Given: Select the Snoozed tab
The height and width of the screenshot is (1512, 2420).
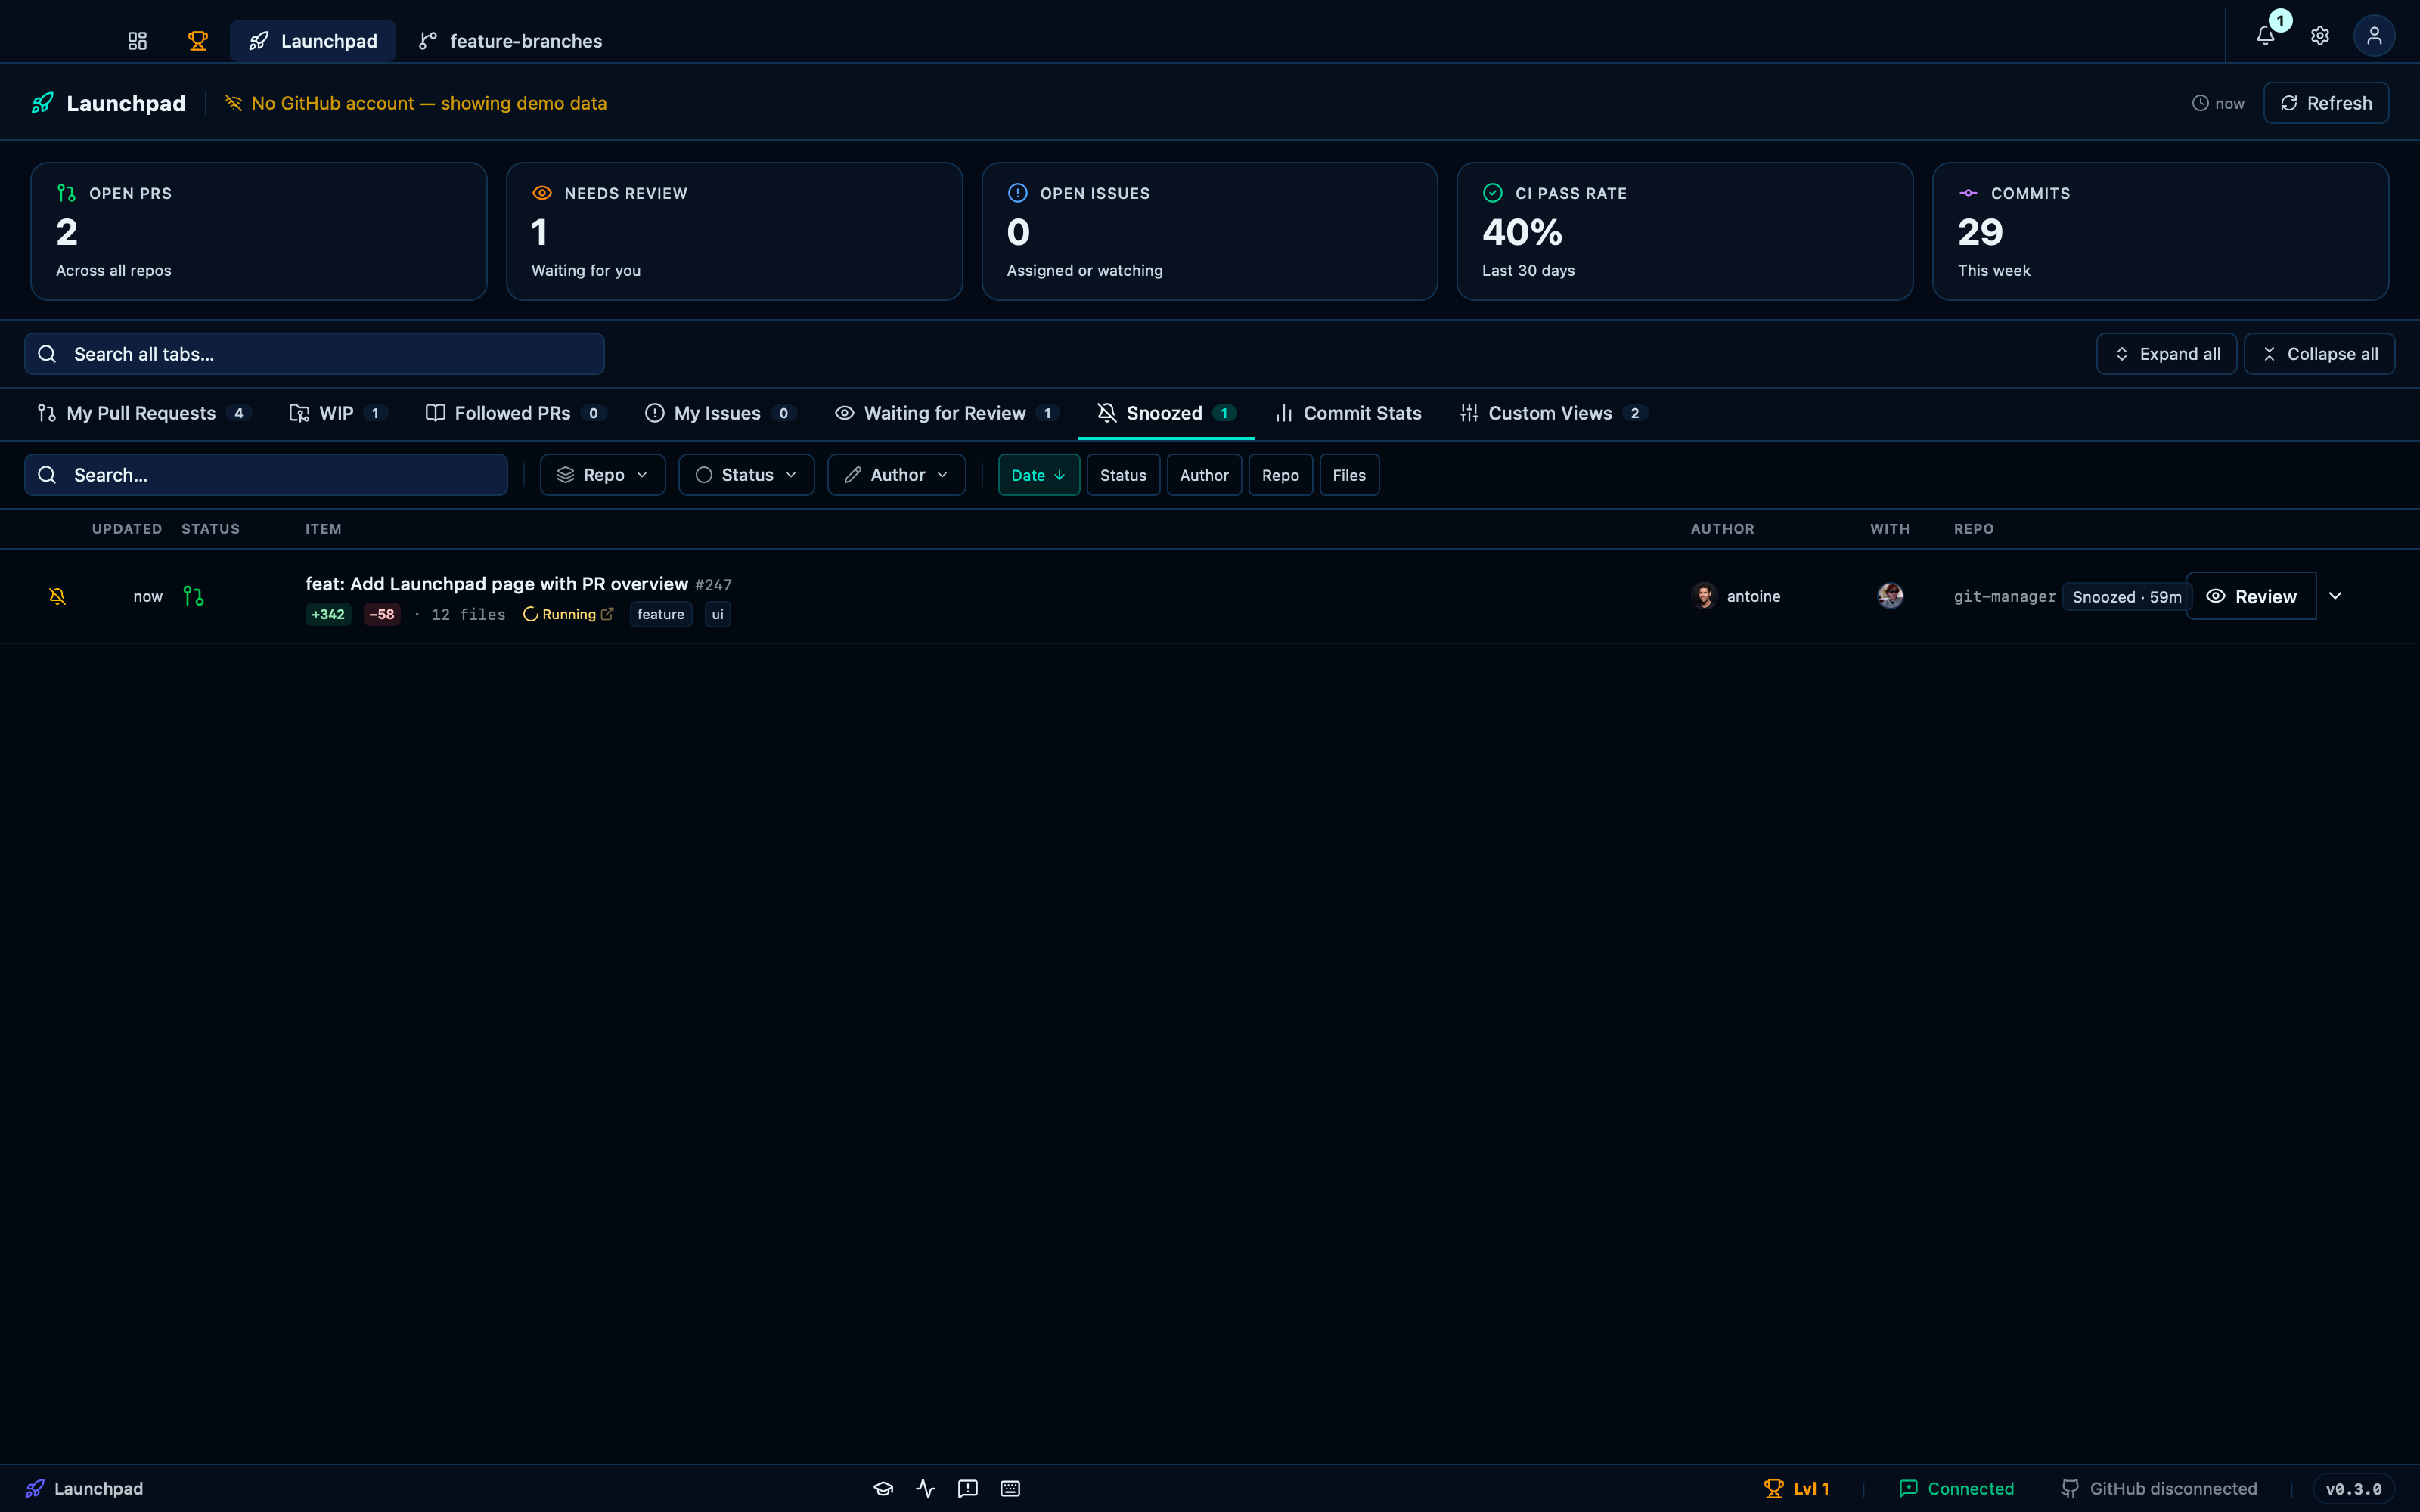Looking at the screenshot, I should [1166, 413].
